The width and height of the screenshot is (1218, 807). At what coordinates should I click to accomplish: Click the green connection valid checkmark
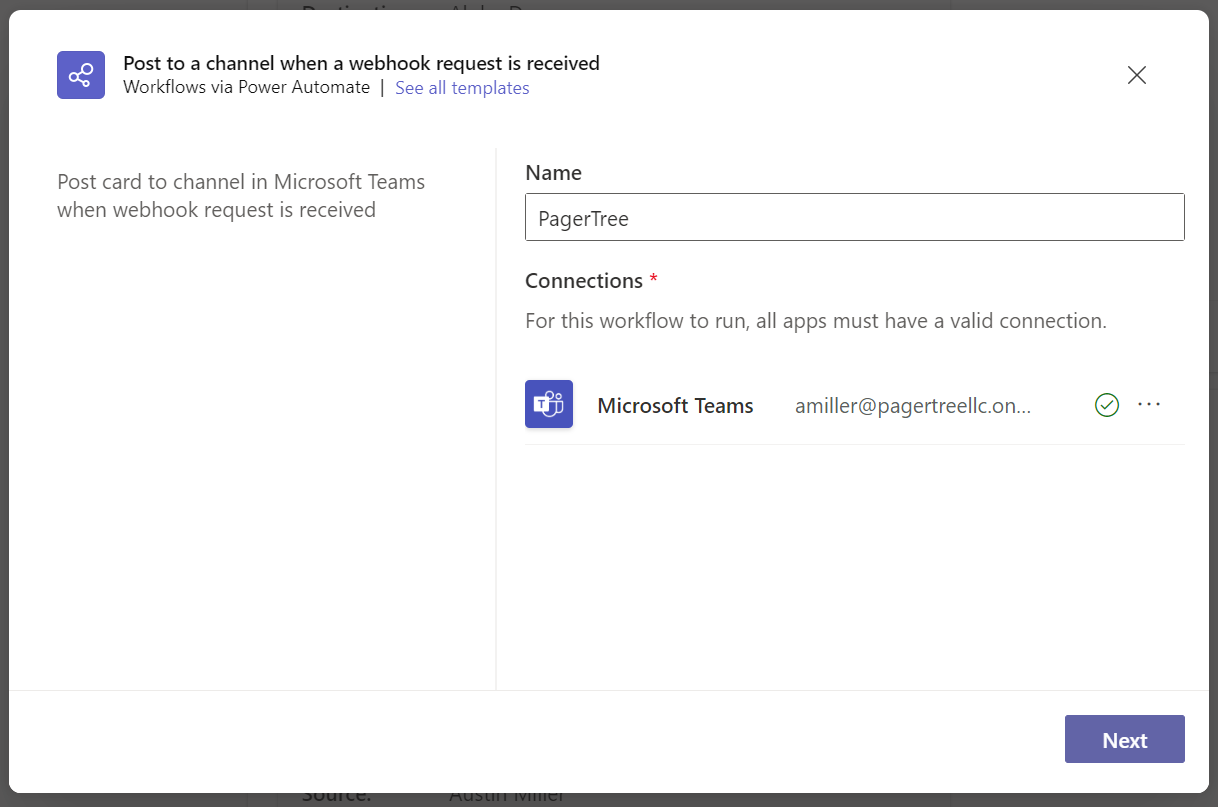pos(1106,405)
